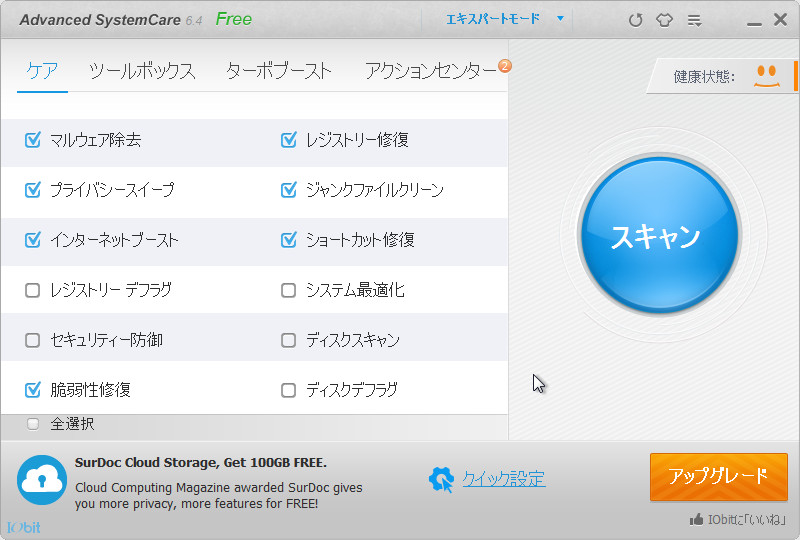
Task: Select the ケア tab
Action: [42, 70]
